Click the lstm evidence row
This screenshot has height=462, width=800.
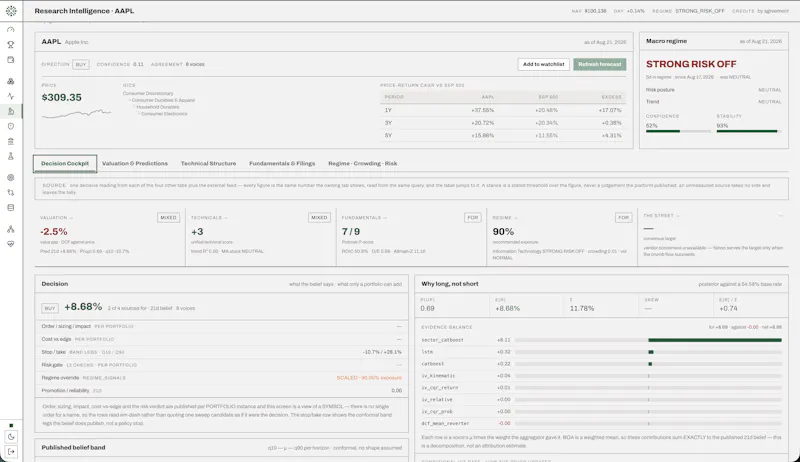coord(601,352)
